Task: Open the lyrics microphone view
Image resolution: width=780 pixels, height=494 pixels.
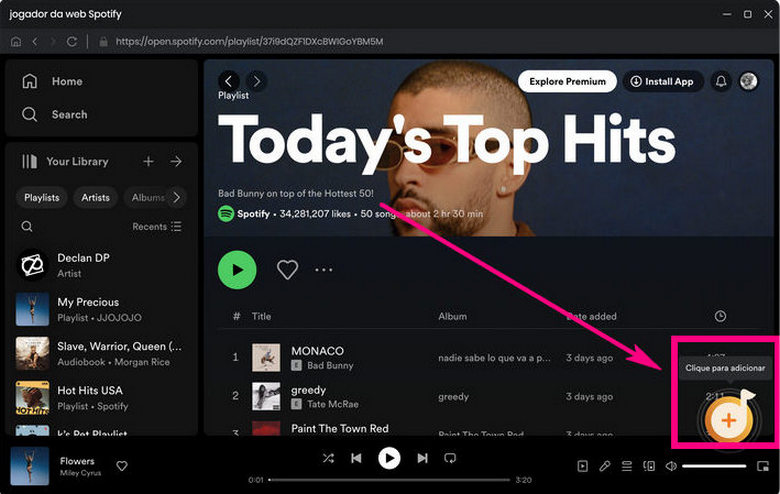Action: coord(604,466)
